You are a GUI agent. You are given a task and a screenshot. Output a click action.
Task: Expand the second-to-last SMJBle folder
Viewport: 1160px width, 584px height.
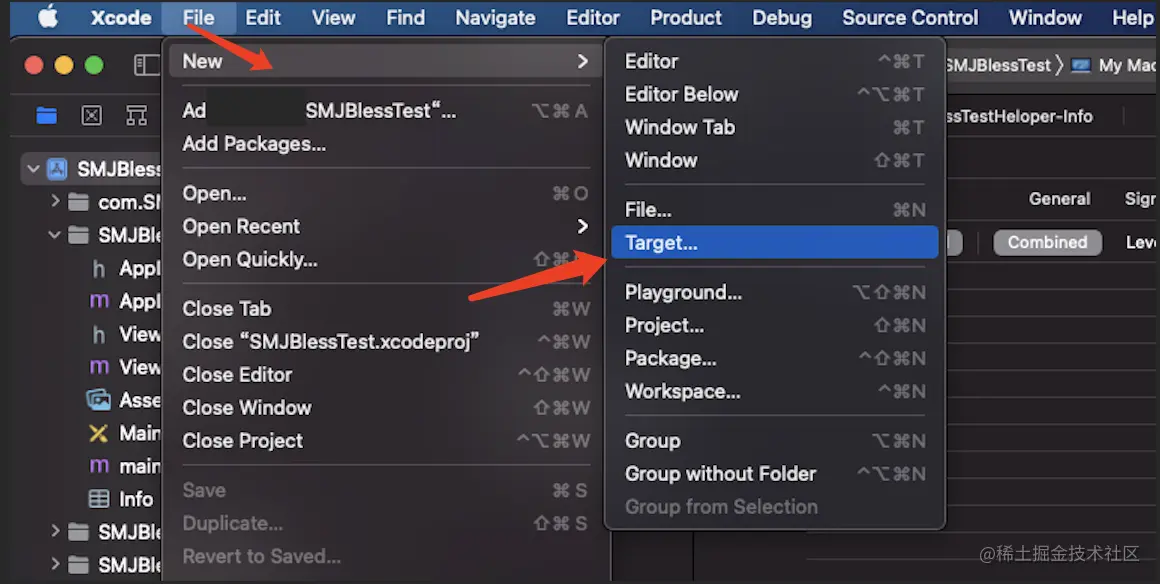(55, 531)
